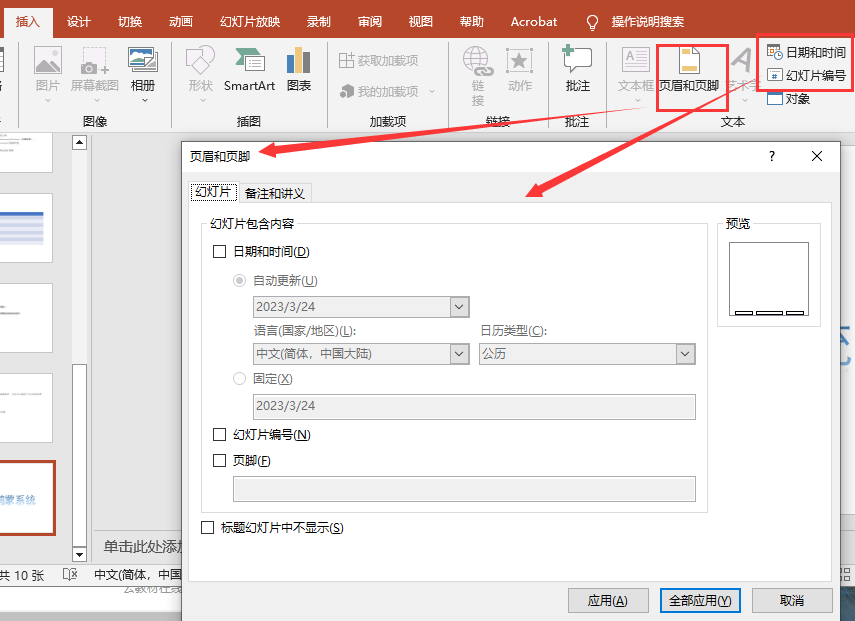Enable the 日期和时间 checkbox
The height and width of the screenshot is (621, 855).
coord(220,252)
